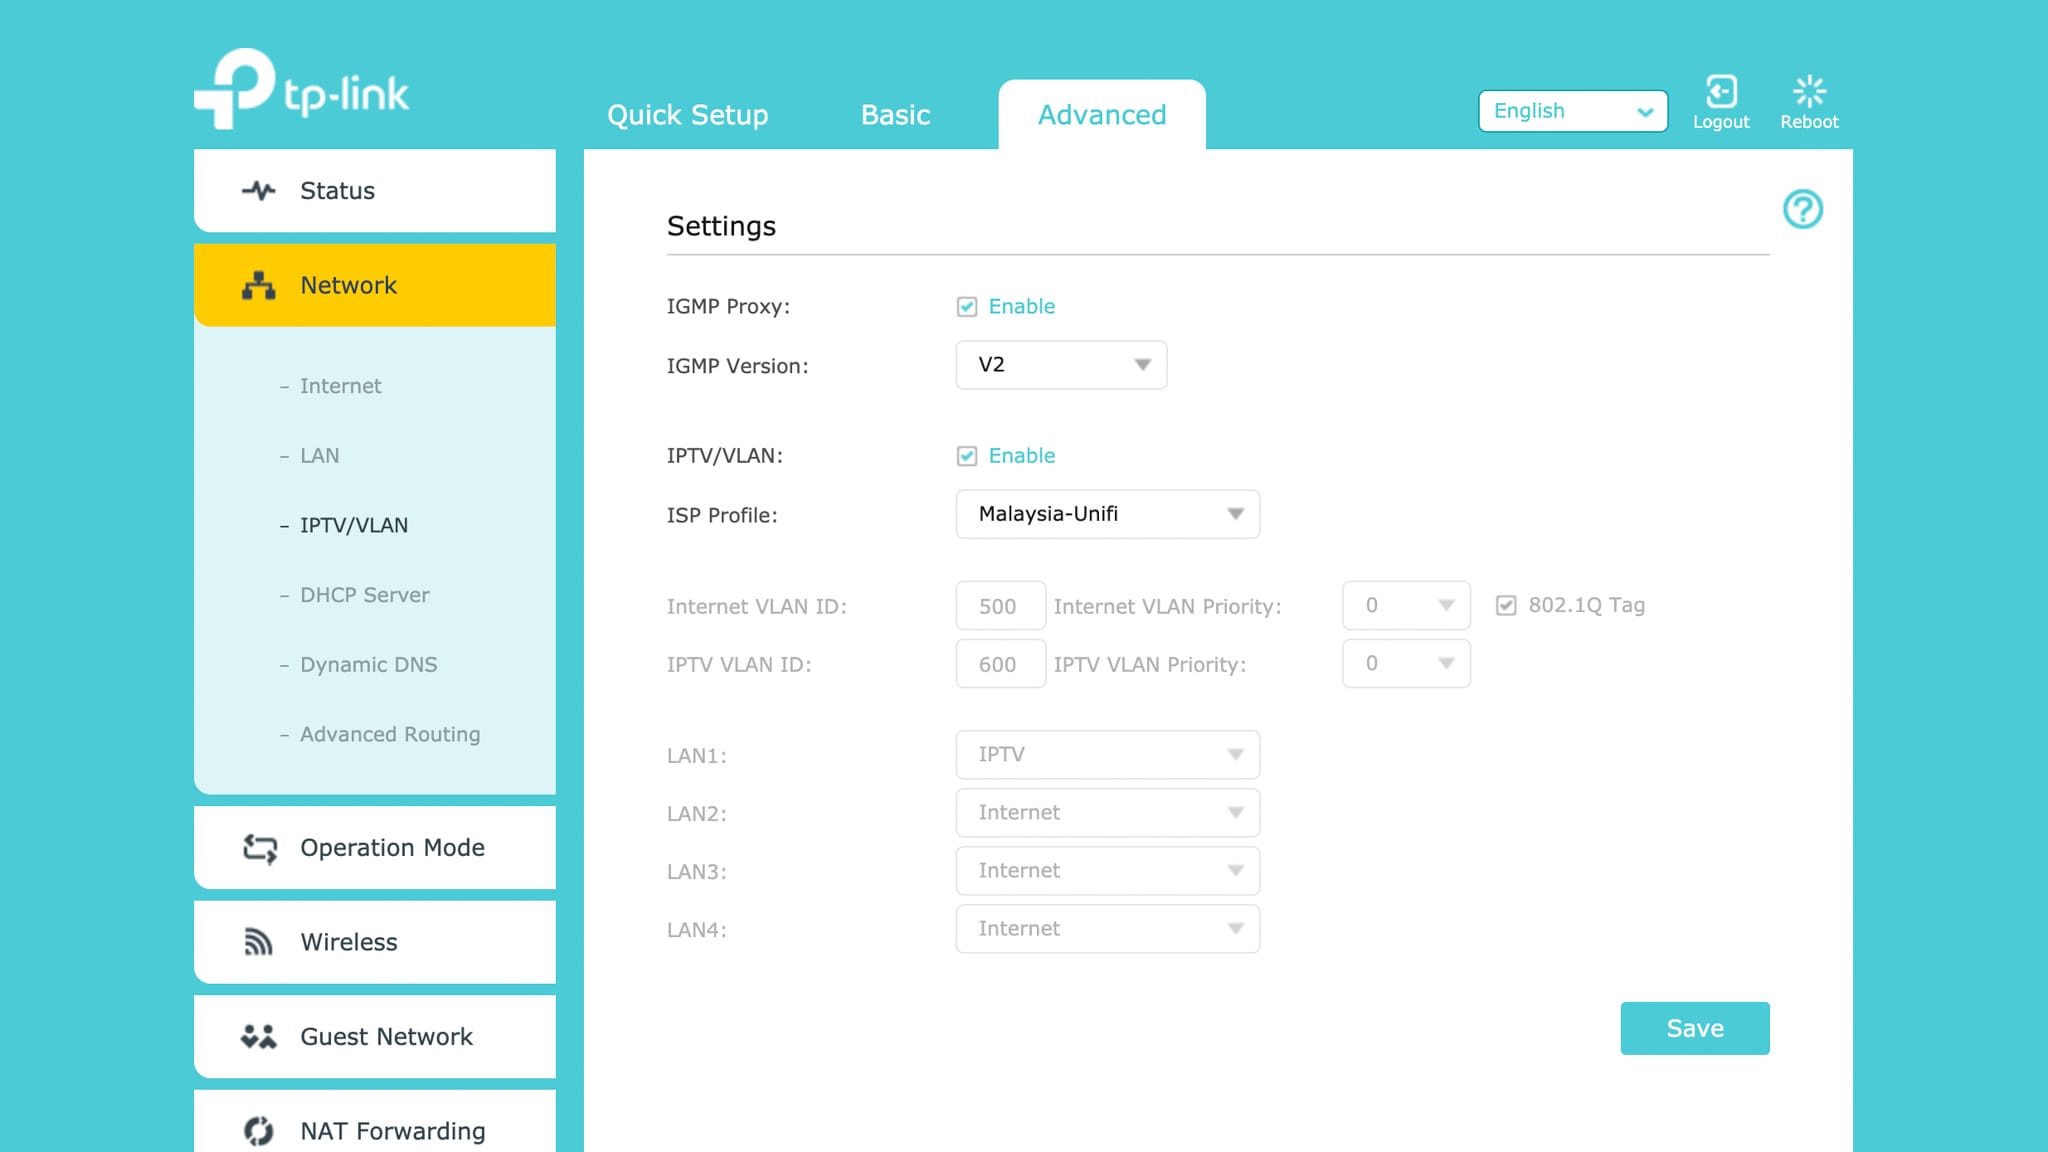Go to the Dynamic DNS submenu
Screen dimensions: 2048x1152
368,665
